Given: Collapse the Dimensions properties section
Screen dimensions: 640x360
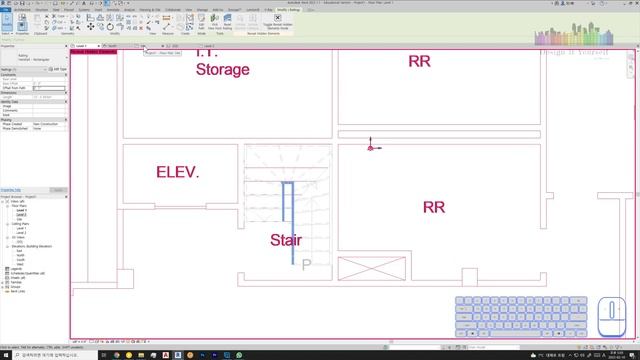Looking at the screenshot, I should pyautogui.click(x=66, y=93).
